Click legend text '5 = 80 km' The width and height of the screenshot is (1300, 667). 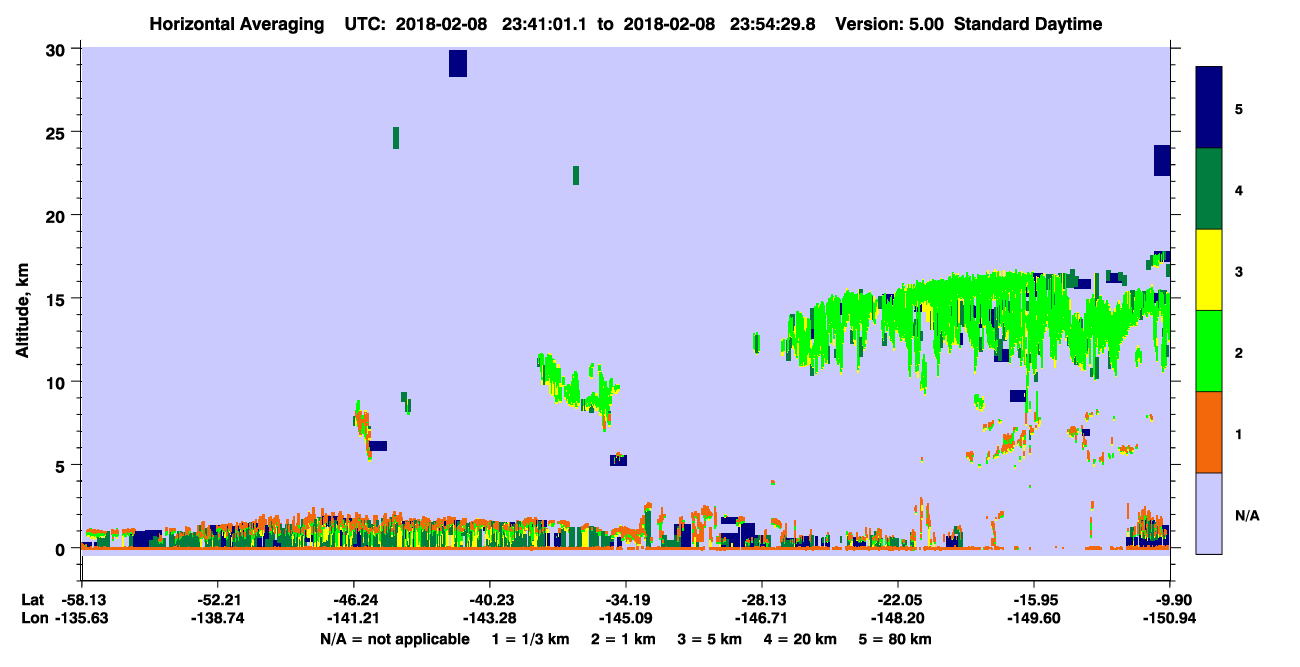pos(896,639)
